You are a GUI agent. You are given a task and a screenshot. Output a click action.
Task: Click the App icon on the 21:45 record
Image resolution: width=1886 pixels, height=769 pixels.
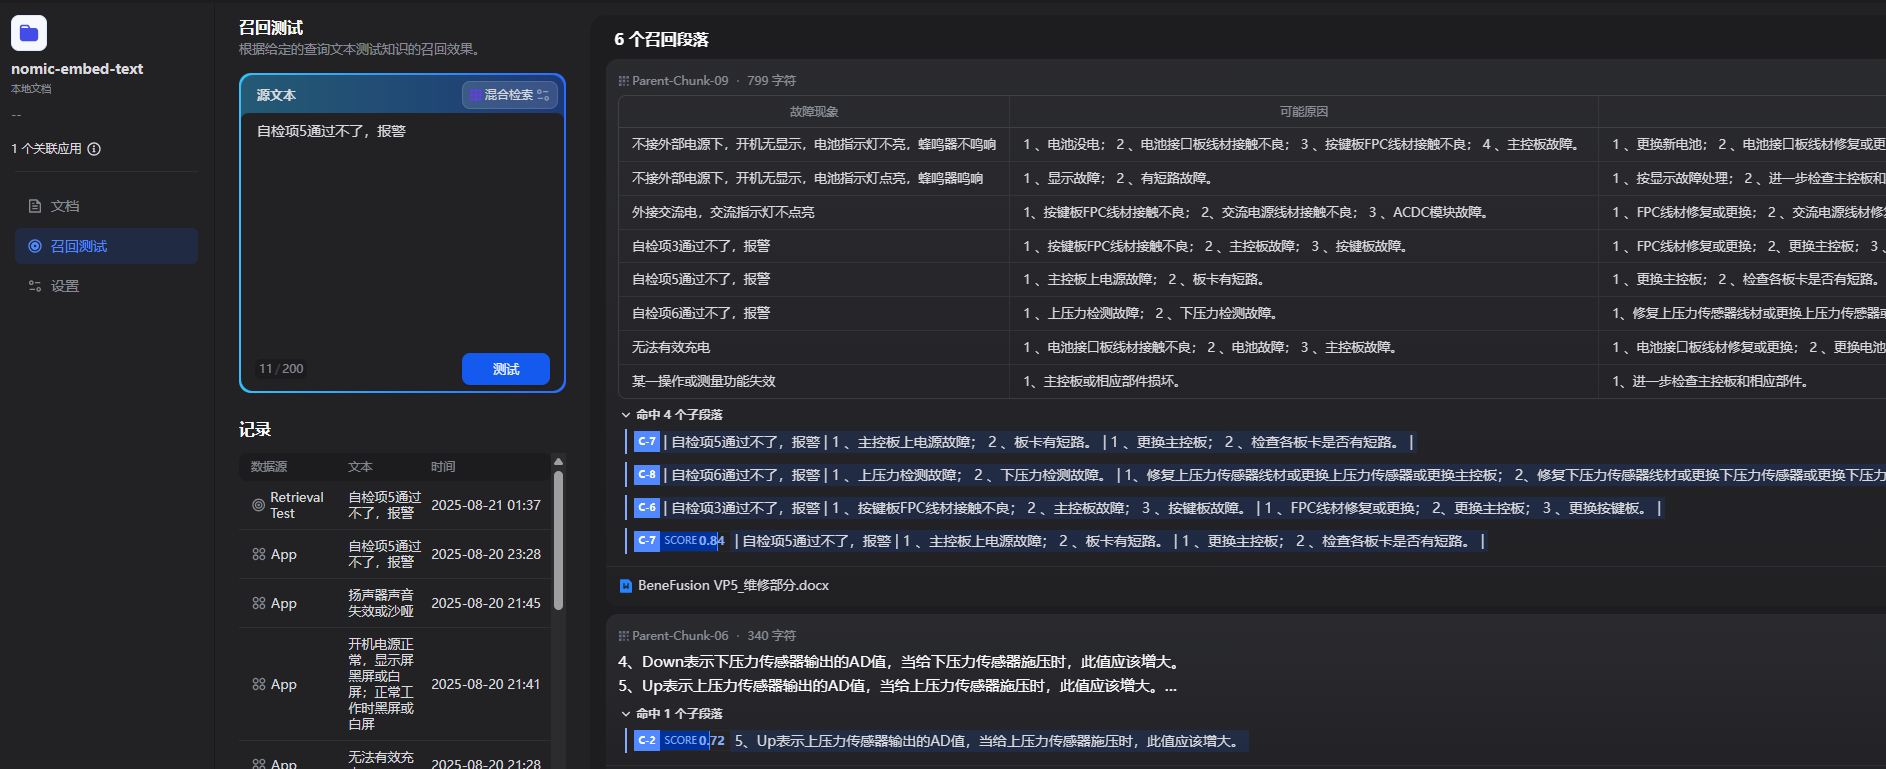(259, 603)
